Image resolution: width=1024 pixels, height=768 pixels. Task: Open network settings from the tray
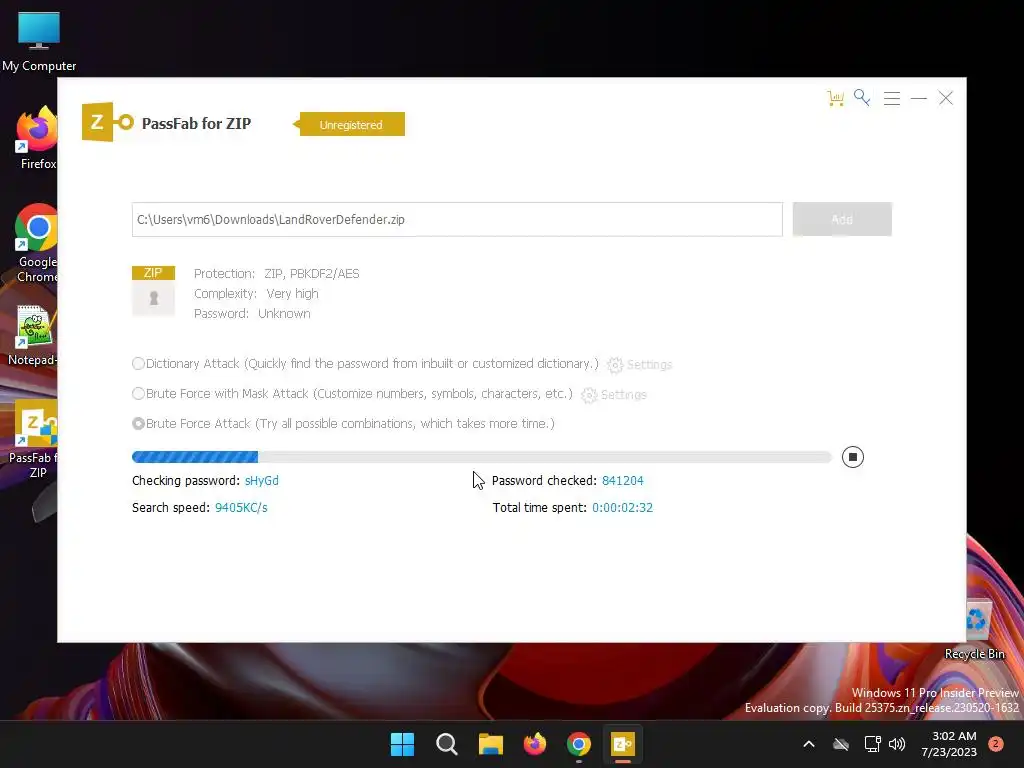click(872, 744)
